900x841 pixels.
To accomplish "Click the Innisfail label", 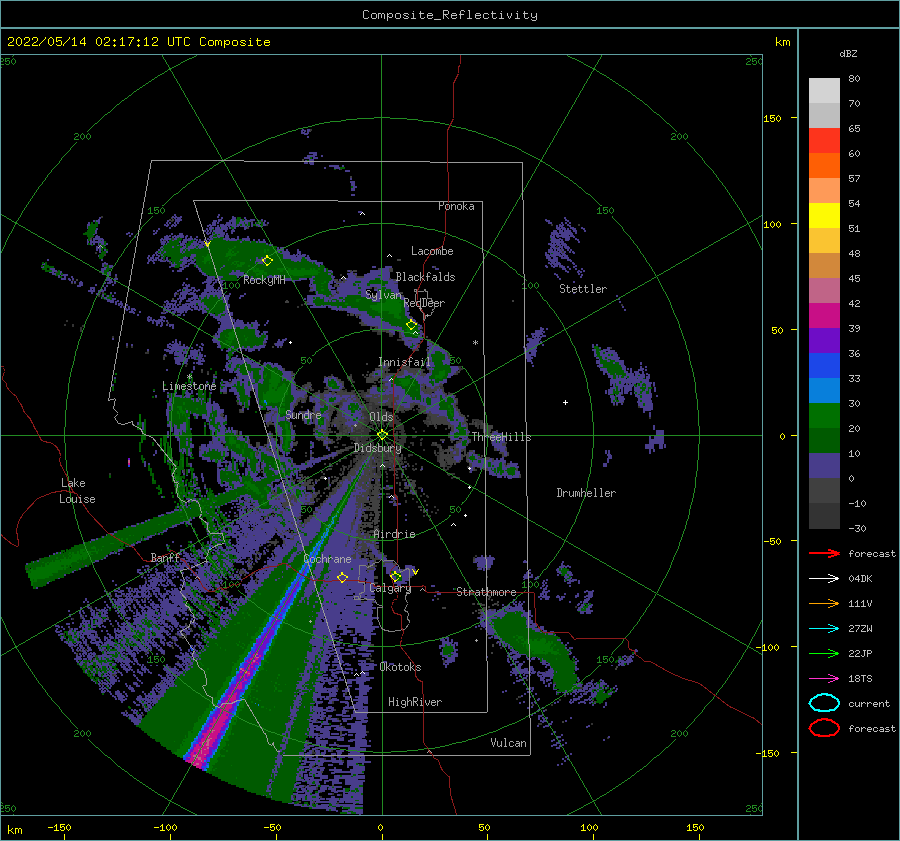I will [404, 362].
